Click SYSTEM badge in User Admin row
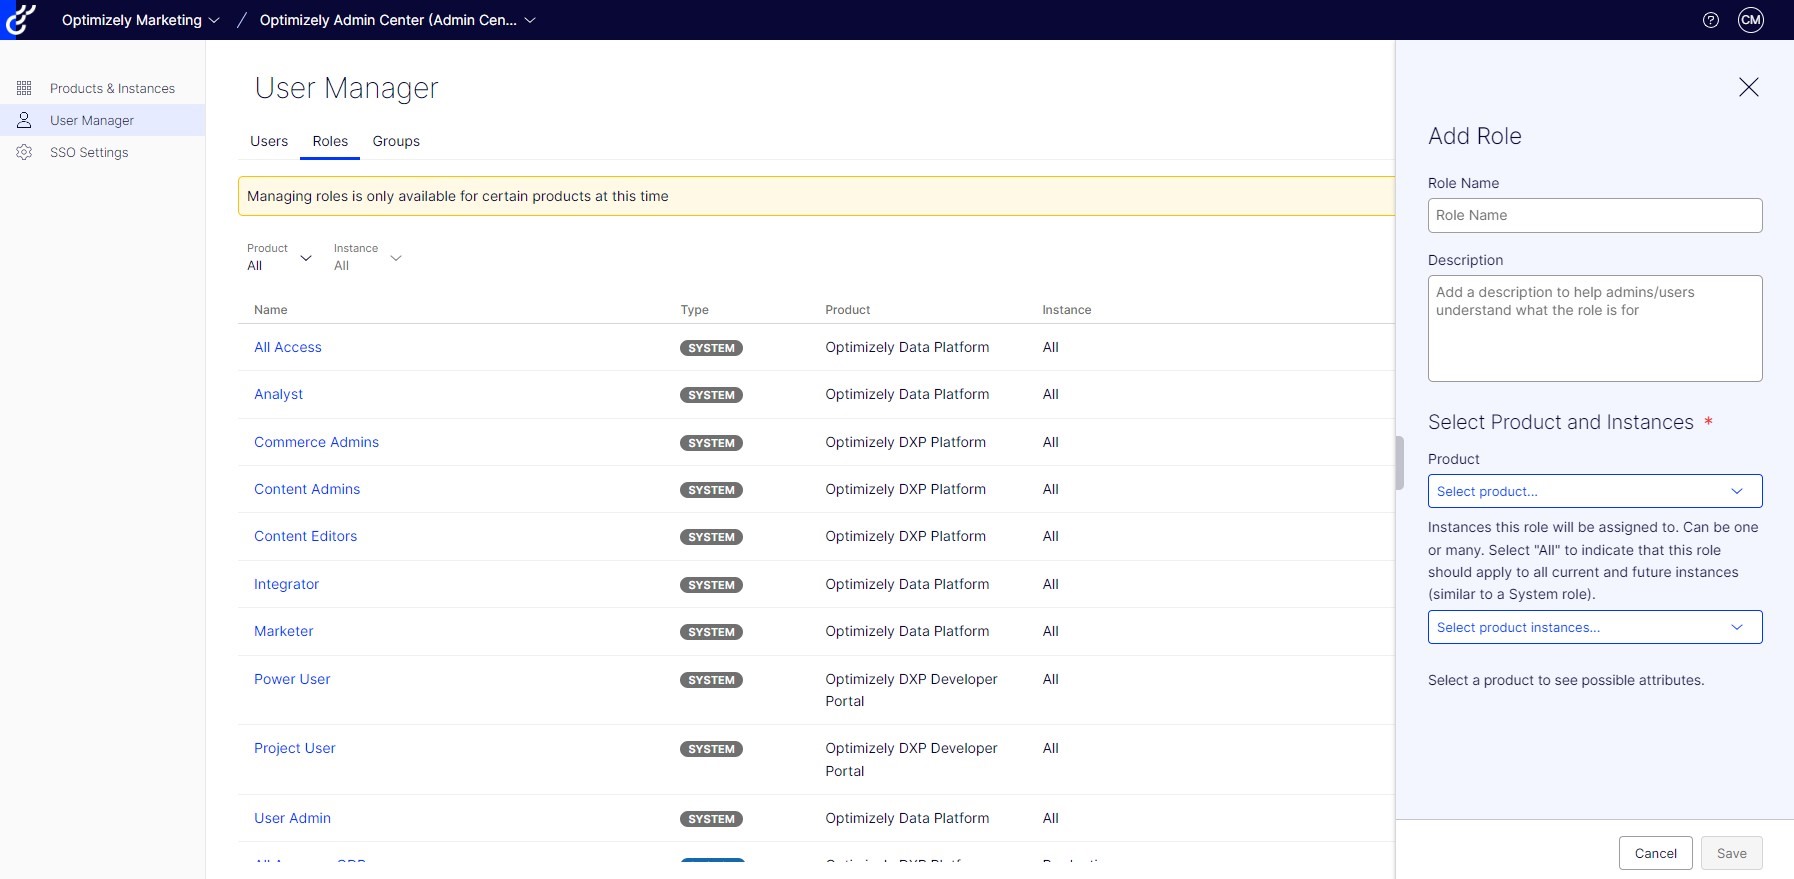Screen dimensions: 1794x879 [x=711, y=819]
